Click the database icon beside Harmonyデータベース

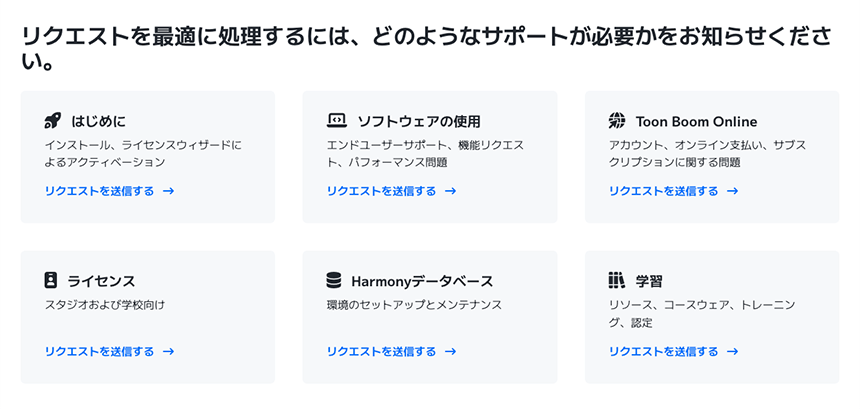coord(333,281)
